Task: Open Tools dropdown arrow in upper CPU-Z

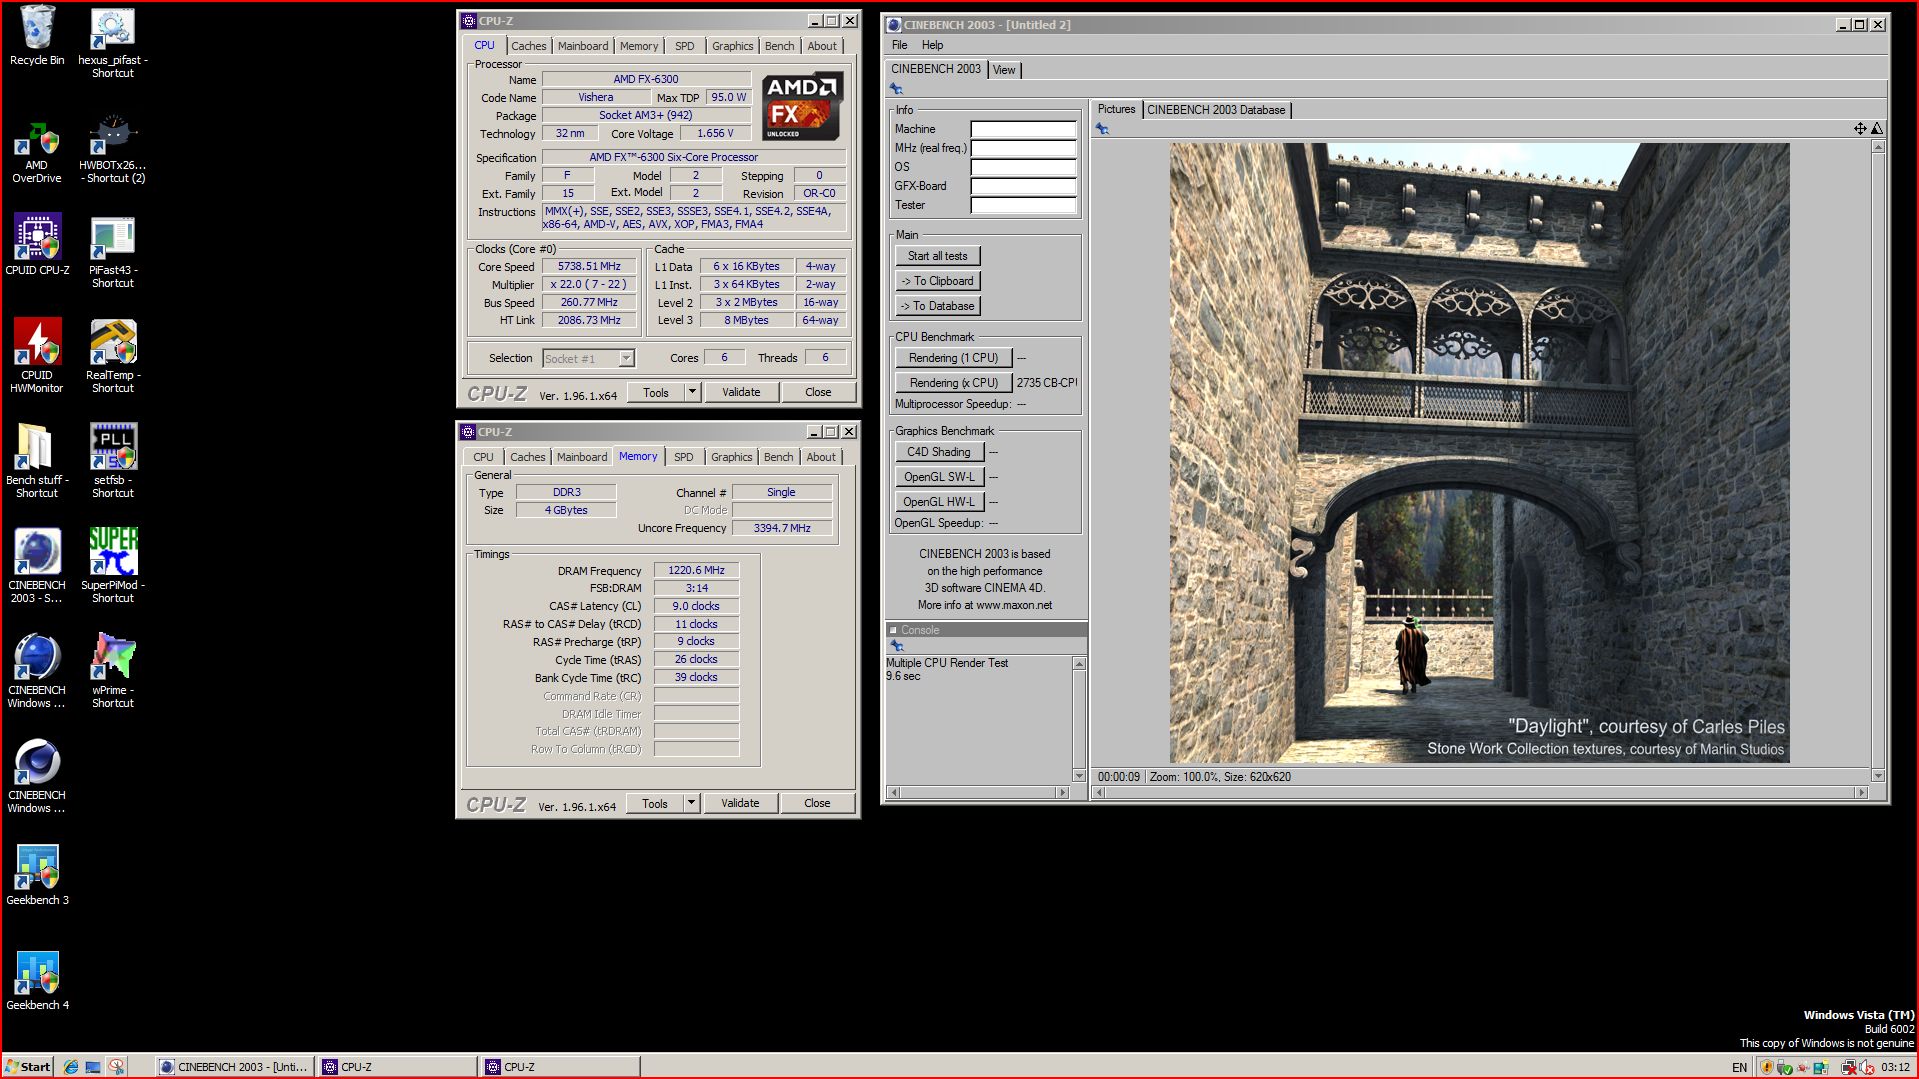Action: tap(692, 392)
